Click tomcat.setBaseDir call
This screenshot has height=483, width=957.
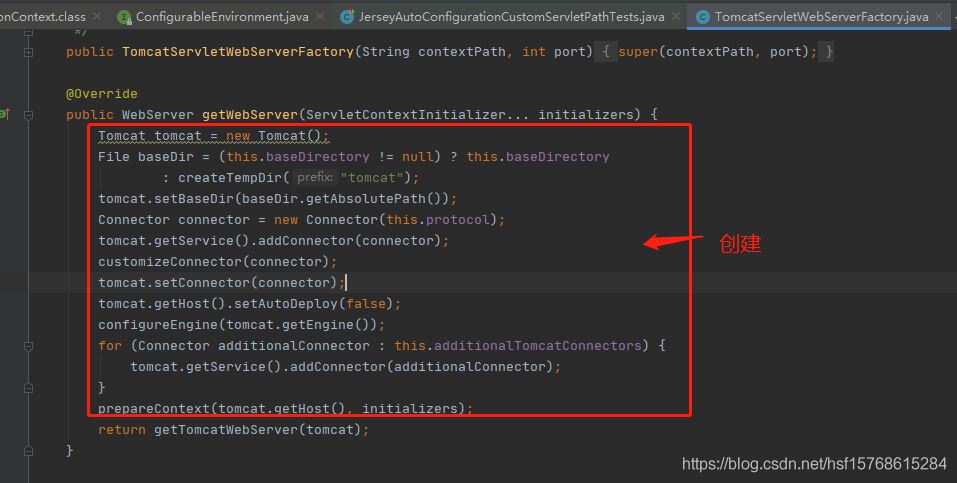point(168,198)
